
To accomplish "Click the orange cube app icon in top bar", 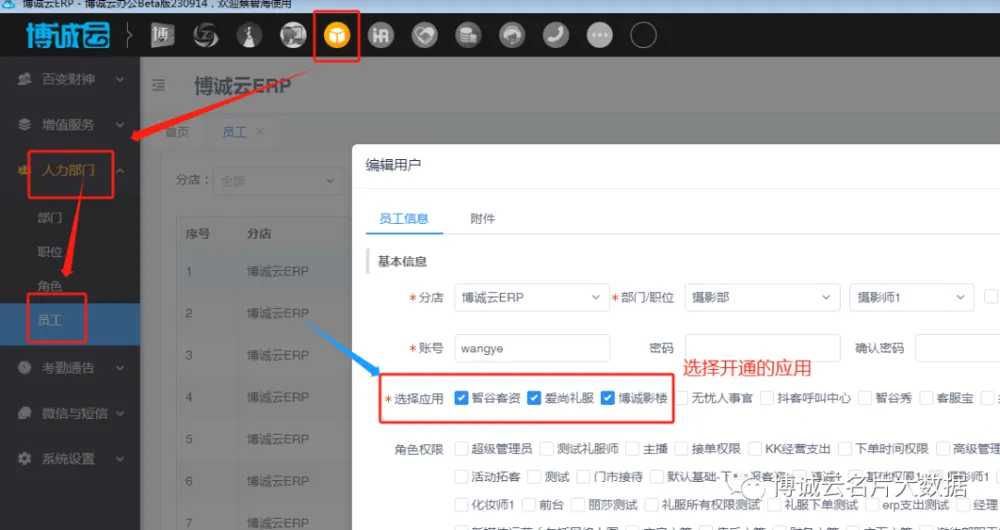I will tap(337, 37).
